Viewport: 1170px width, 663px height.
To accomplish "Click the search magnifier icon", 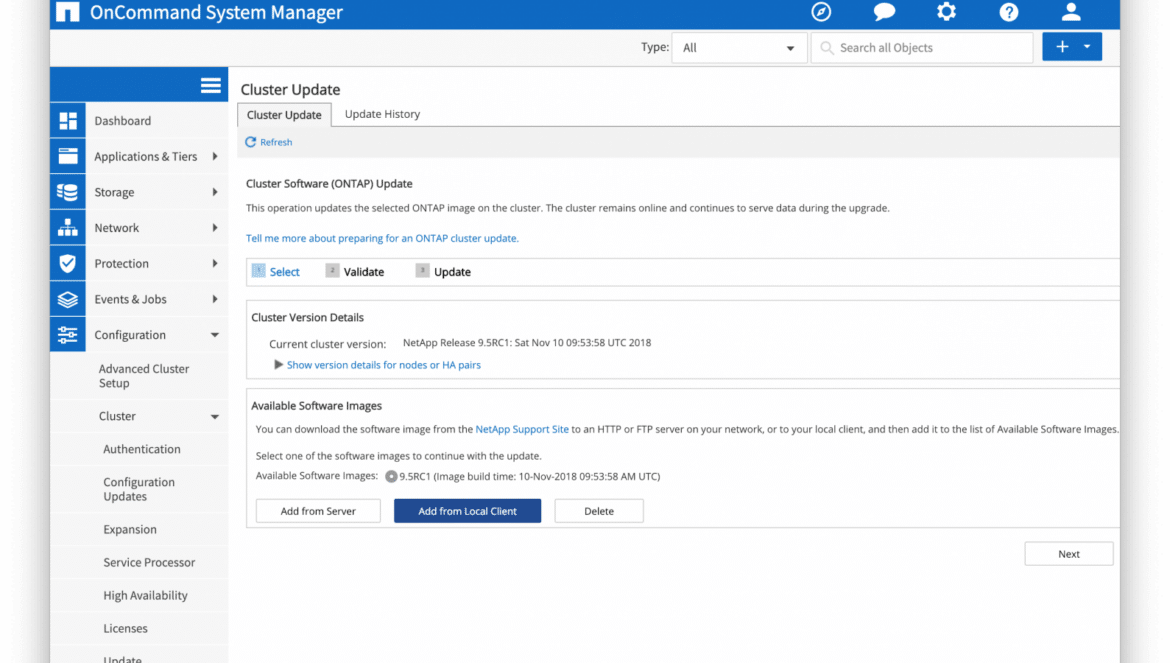I will 827,48.
